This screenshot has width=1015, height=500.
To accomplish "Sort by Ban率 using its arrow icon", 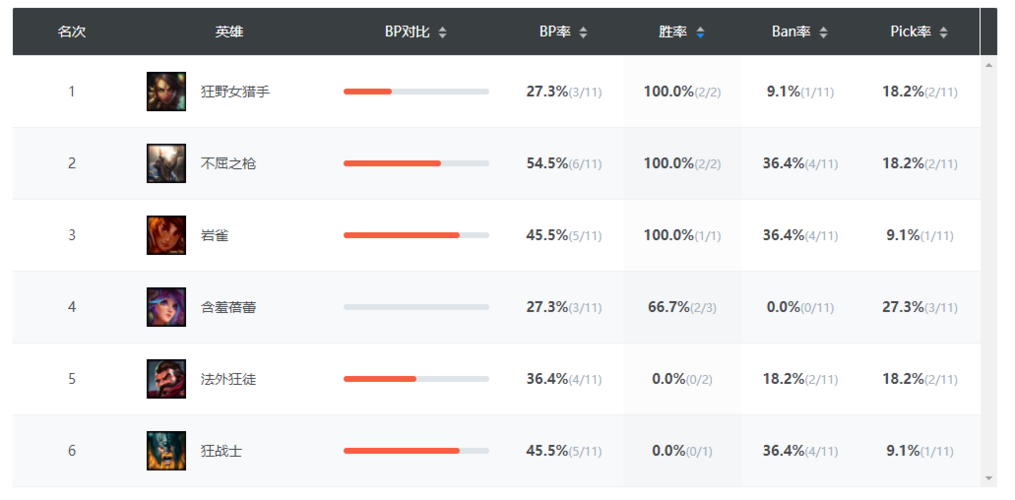I will click(823, 33).
